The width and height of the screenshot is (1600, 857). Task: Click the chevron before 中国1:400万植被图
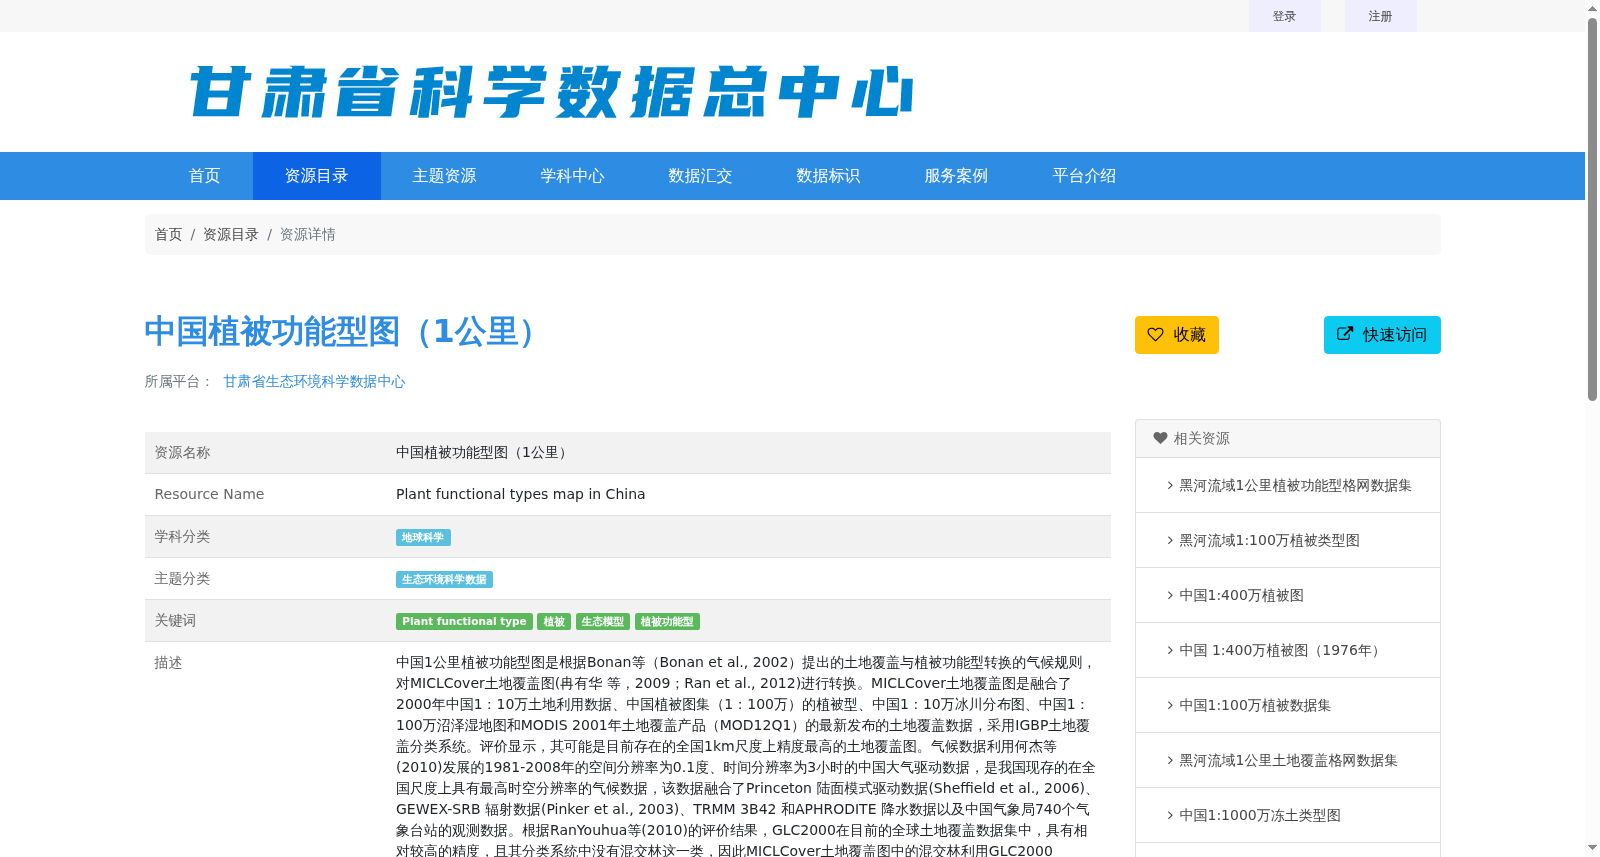1170,595
